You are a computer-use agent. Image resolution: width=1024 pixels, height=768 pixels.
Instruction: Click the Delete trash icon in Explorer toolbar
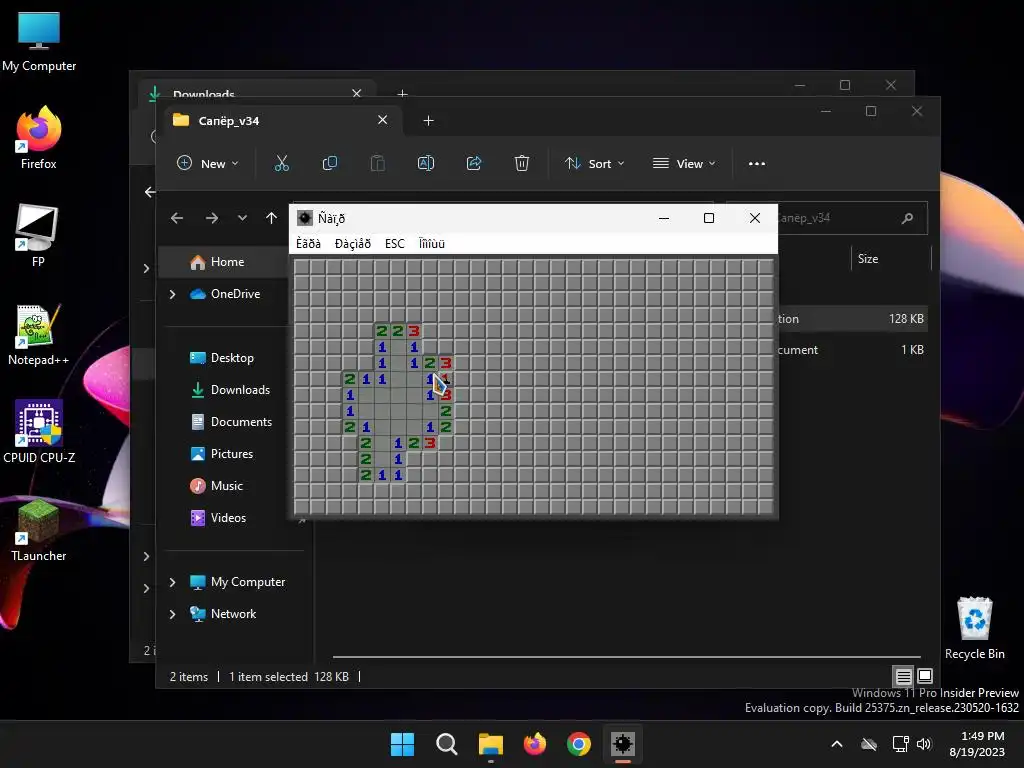(x=522, y=163)
